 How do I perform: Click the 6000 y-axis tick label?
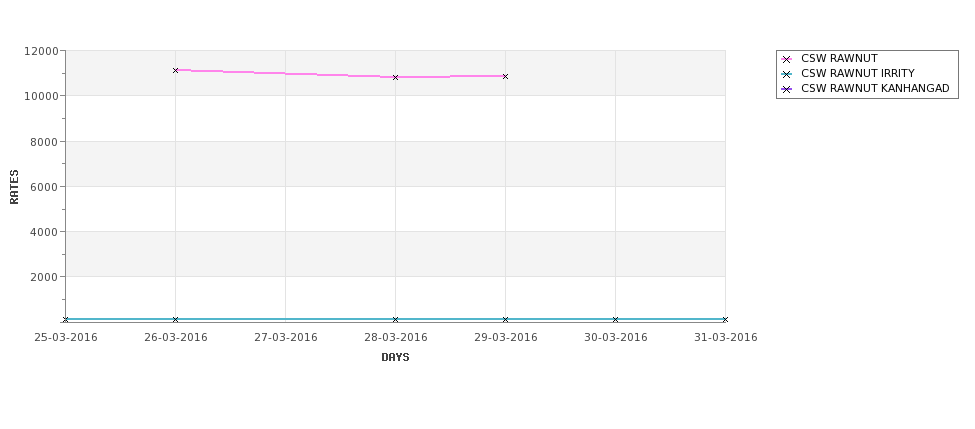click(x=44, y=187)
